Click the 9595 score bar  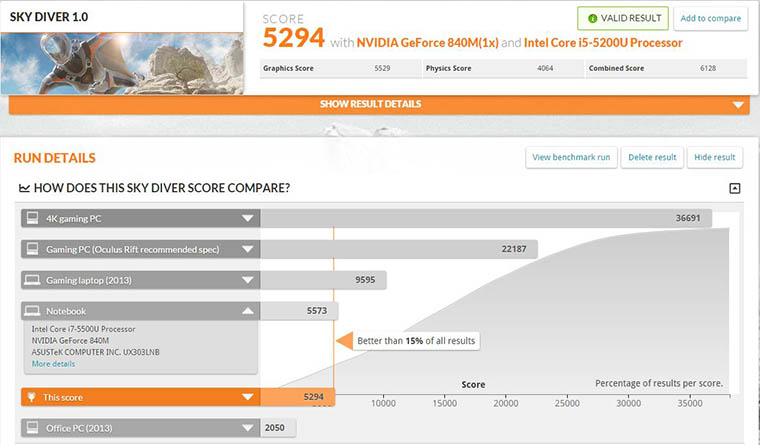[323, 280]
